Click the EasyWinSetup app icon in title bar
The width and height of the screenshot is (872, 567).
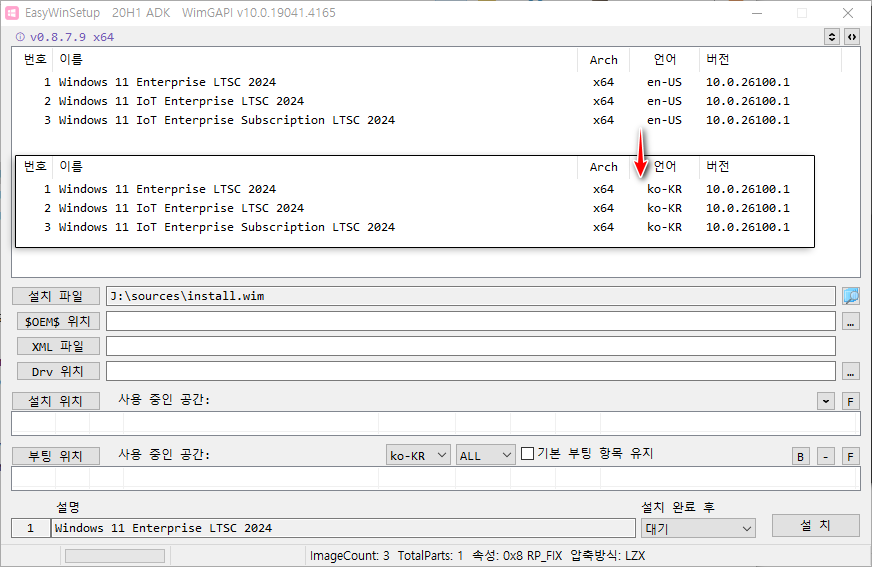12,13
